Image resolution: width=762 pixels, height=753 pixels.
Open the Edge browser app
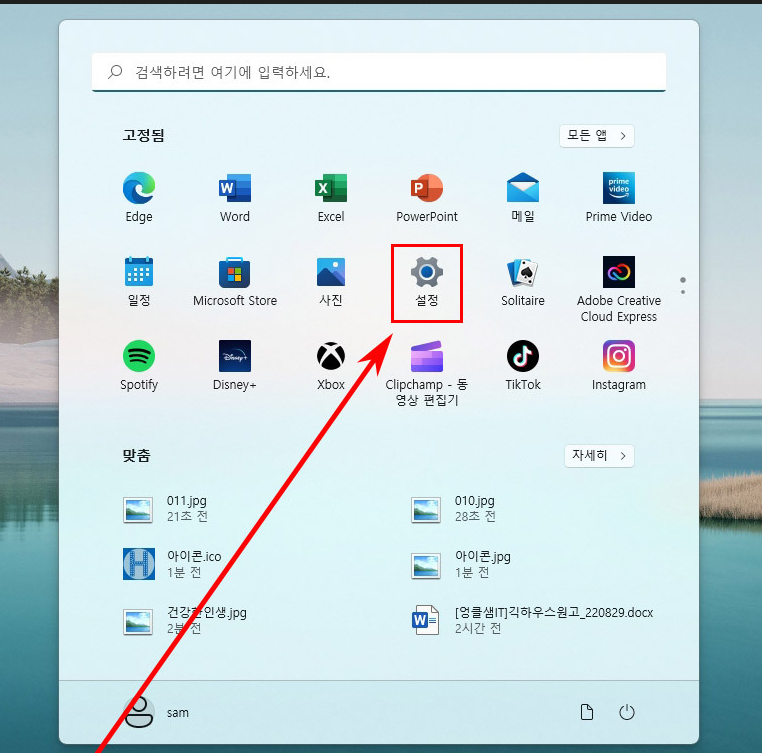pyautogui.click(x=139, y=197)
